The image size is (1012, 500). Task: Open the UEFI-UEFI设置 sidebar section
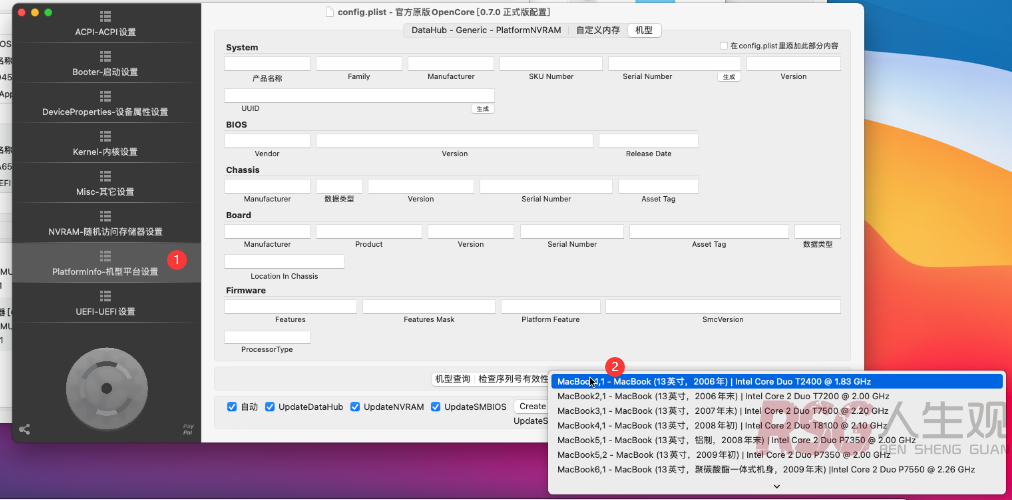tap(105, 304)
